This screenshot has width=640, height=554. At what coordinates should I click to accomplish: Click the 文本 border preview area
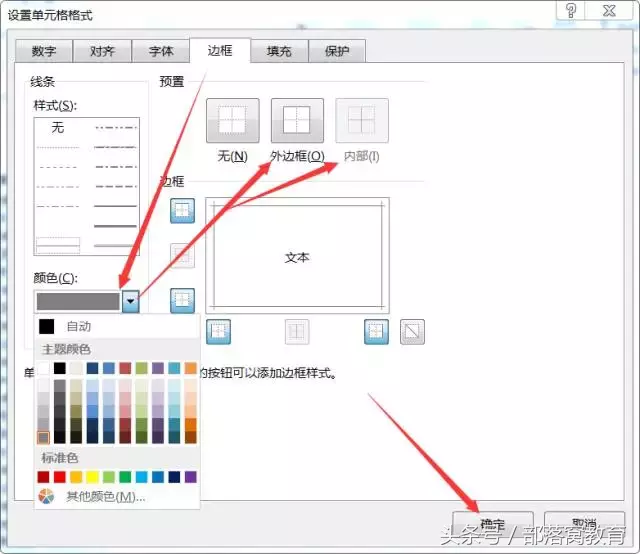[297, 257]
